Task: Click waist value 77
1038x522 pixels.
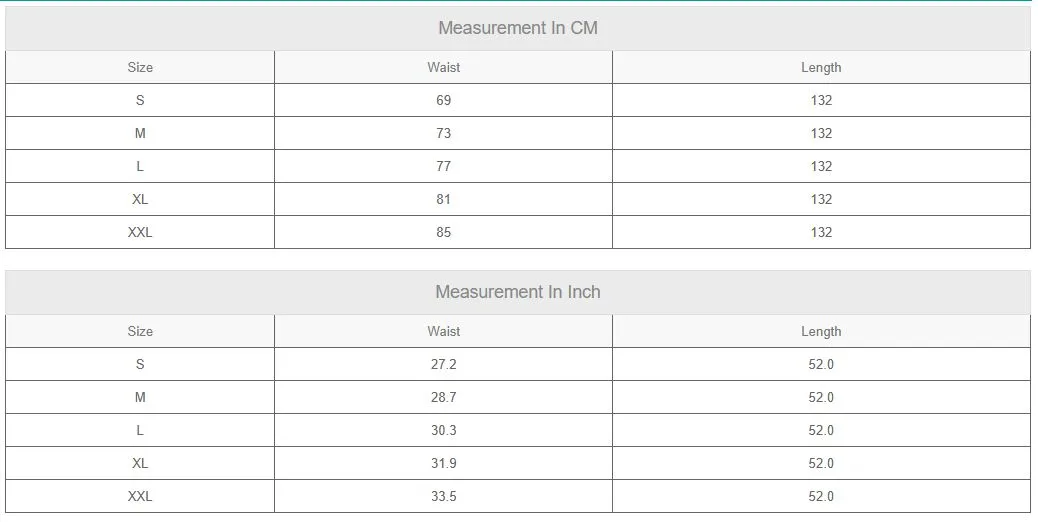Action: pos(443,166)
